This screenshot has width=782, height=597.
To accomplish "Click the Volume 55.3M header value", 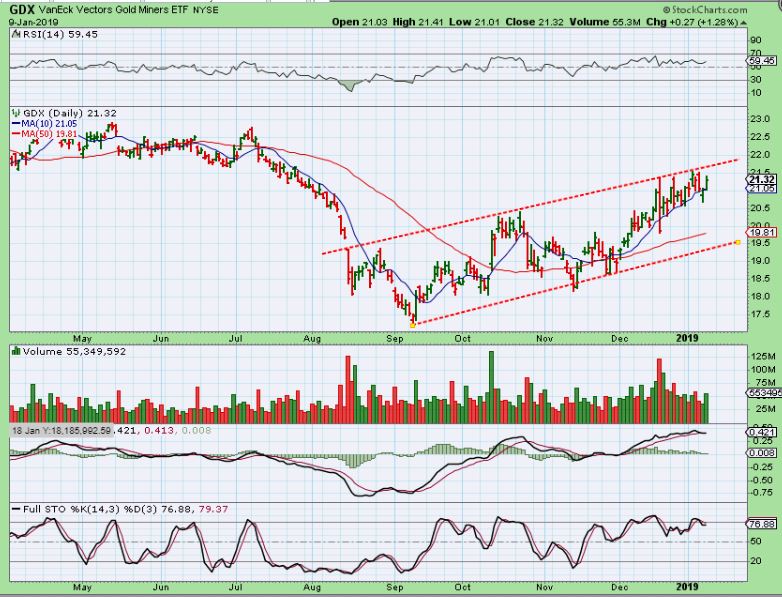I will pos(603,22).
